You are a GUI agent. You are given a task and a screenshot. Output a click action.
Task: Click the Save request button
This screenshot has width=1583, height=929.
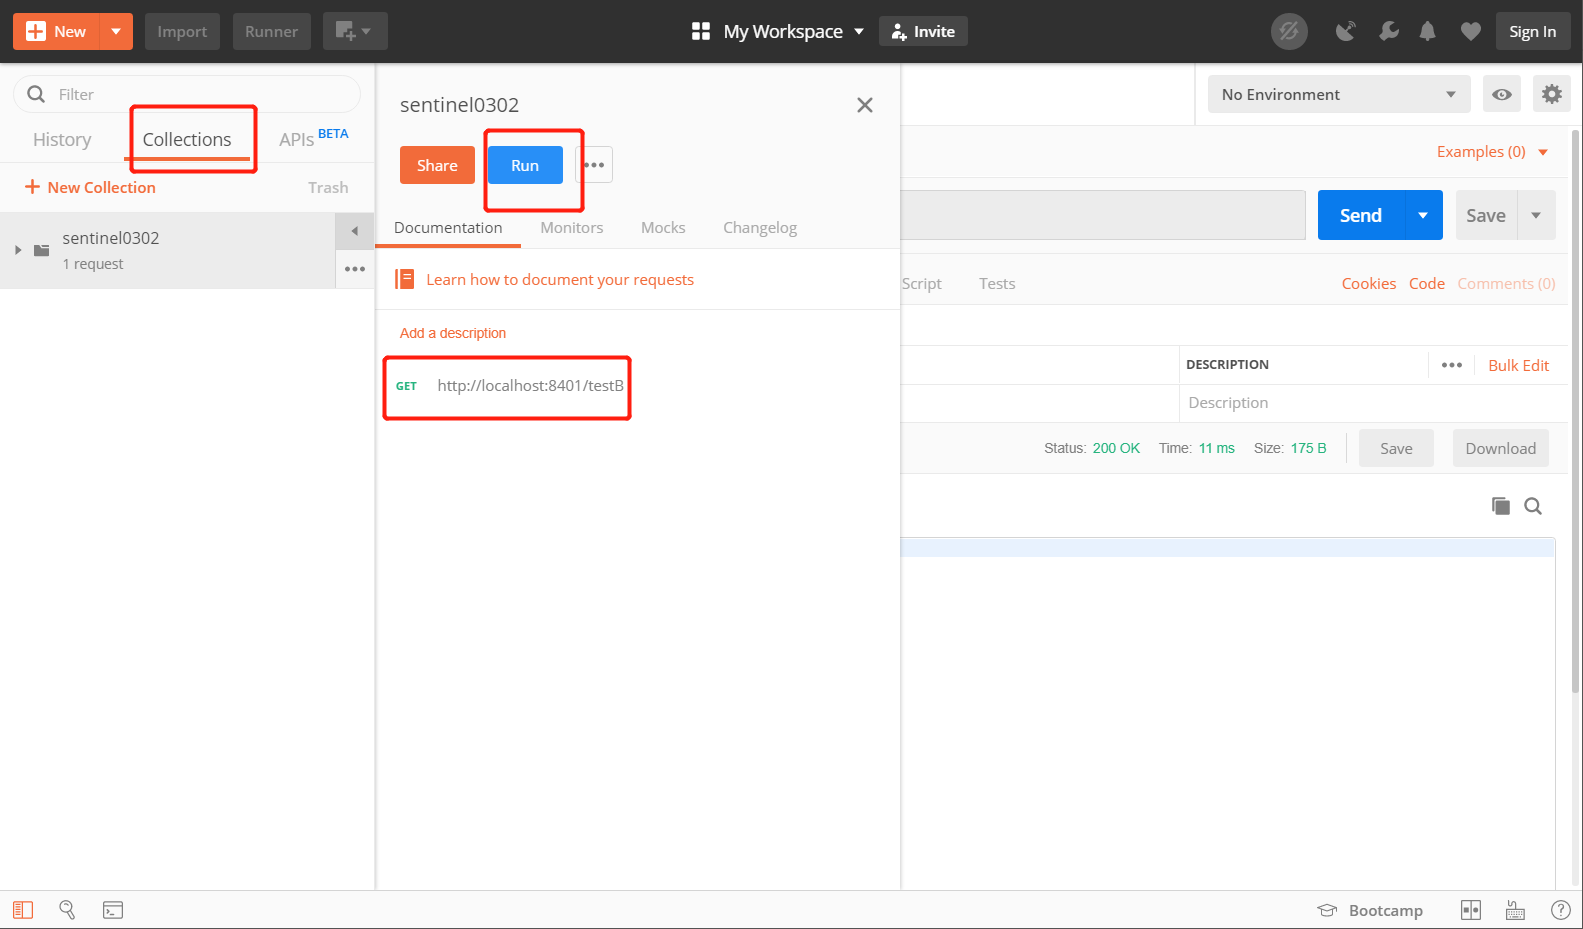(x=1486, y=215)
